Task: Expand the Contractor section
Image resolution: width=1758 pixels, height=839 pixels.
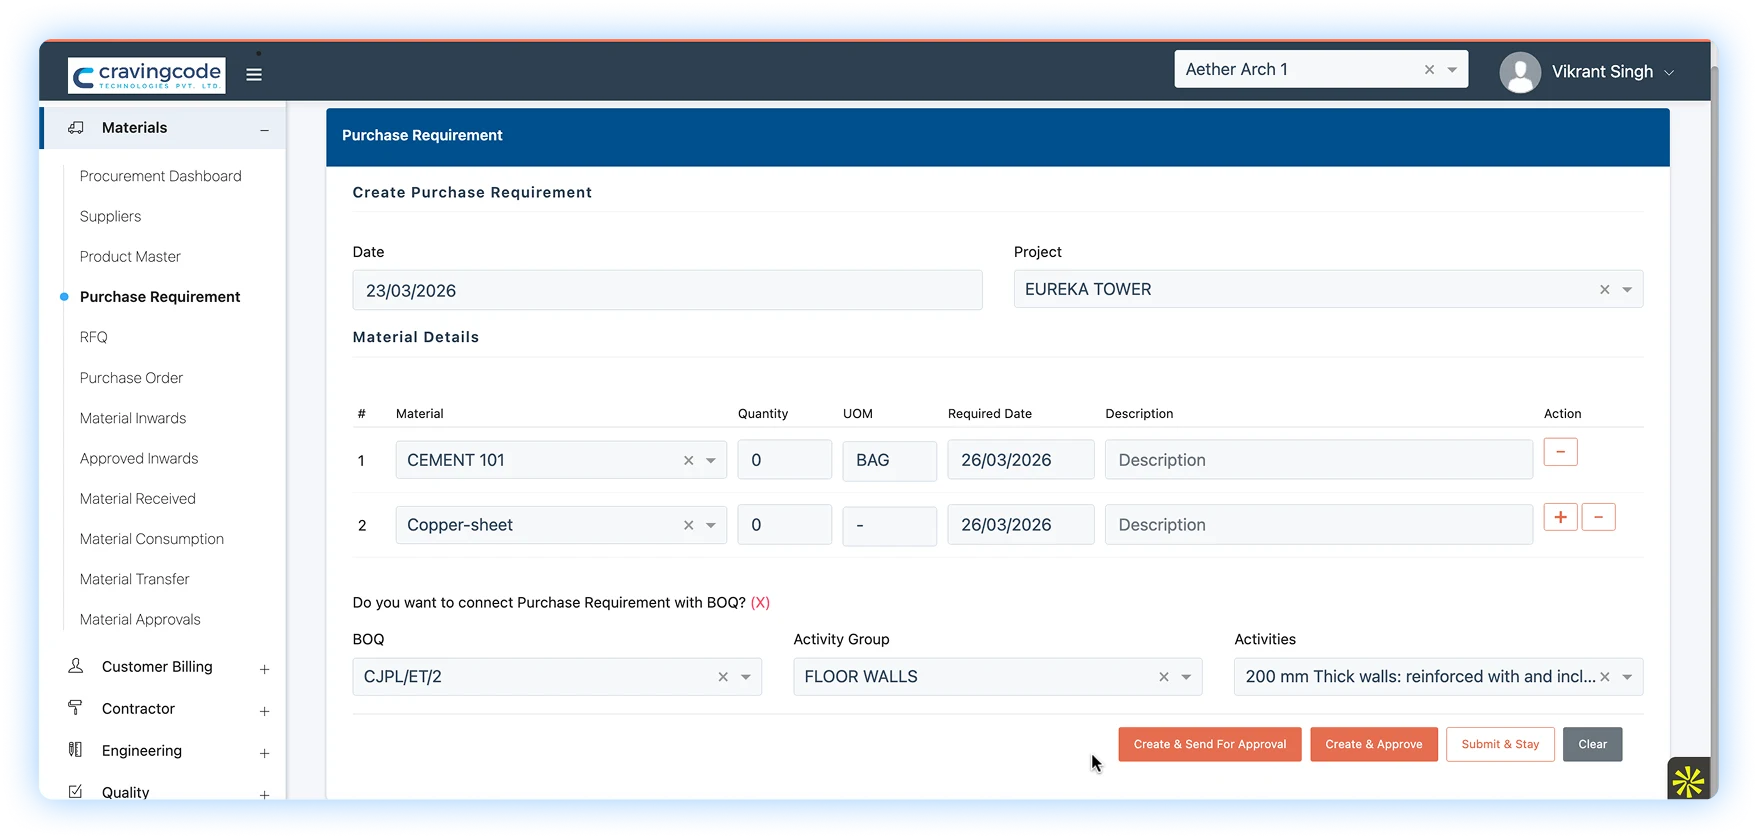Action: click(x=264, y=711)
